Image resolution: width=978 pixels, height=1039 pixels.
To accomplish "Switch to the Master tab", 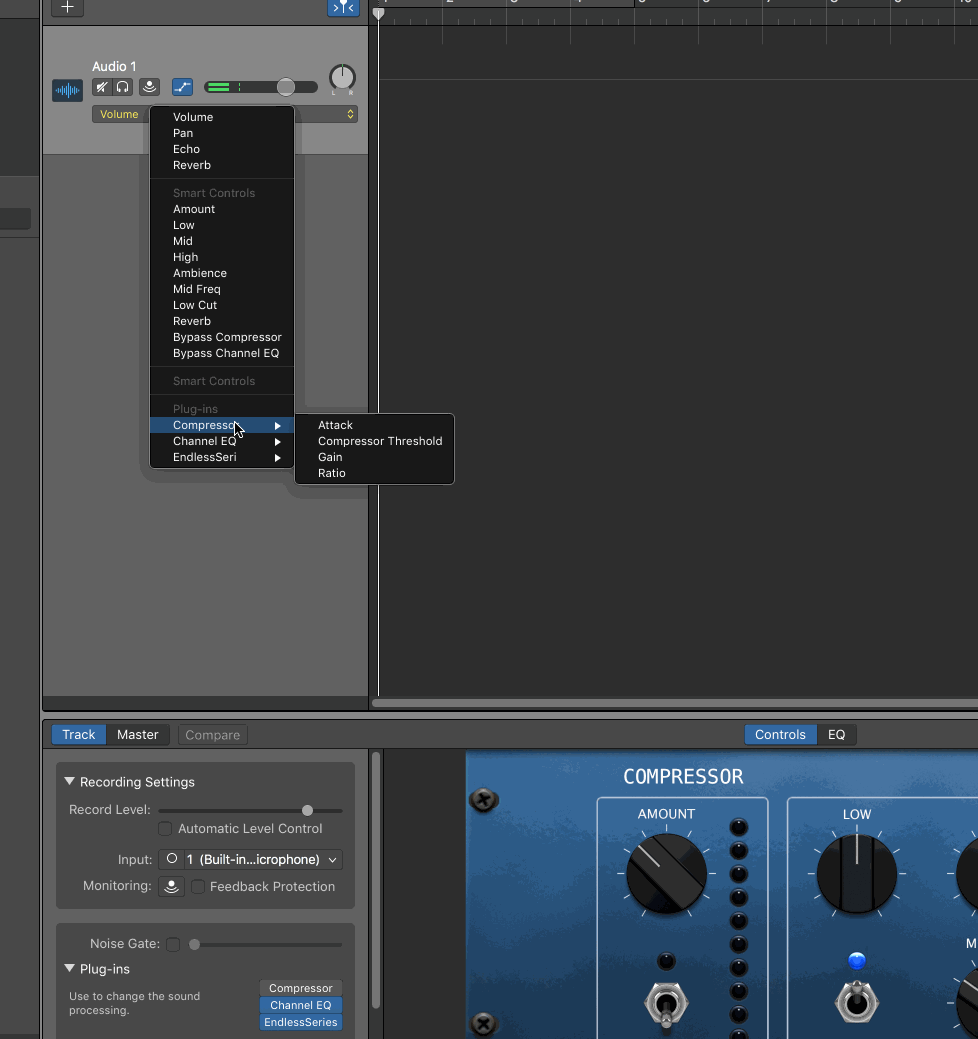I will [x=137, y=735].
